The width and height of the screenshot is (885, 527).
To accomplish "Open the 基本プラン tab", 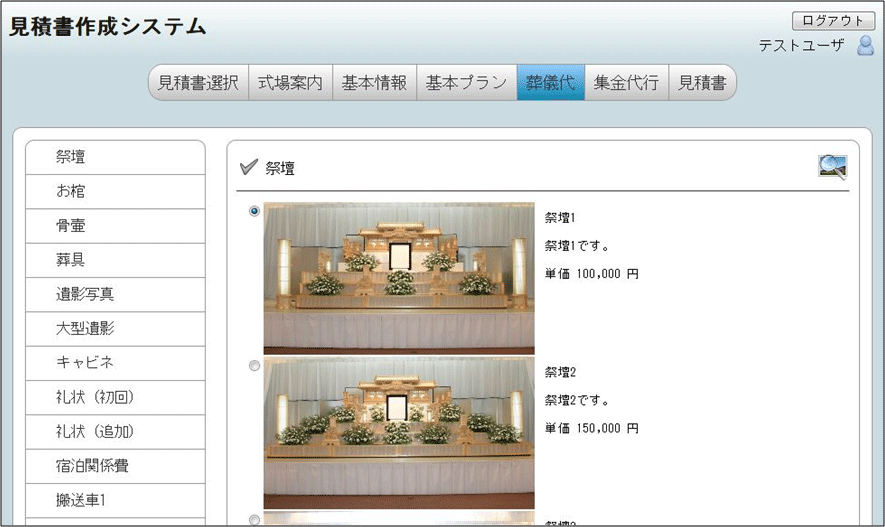I will [467, 82].
